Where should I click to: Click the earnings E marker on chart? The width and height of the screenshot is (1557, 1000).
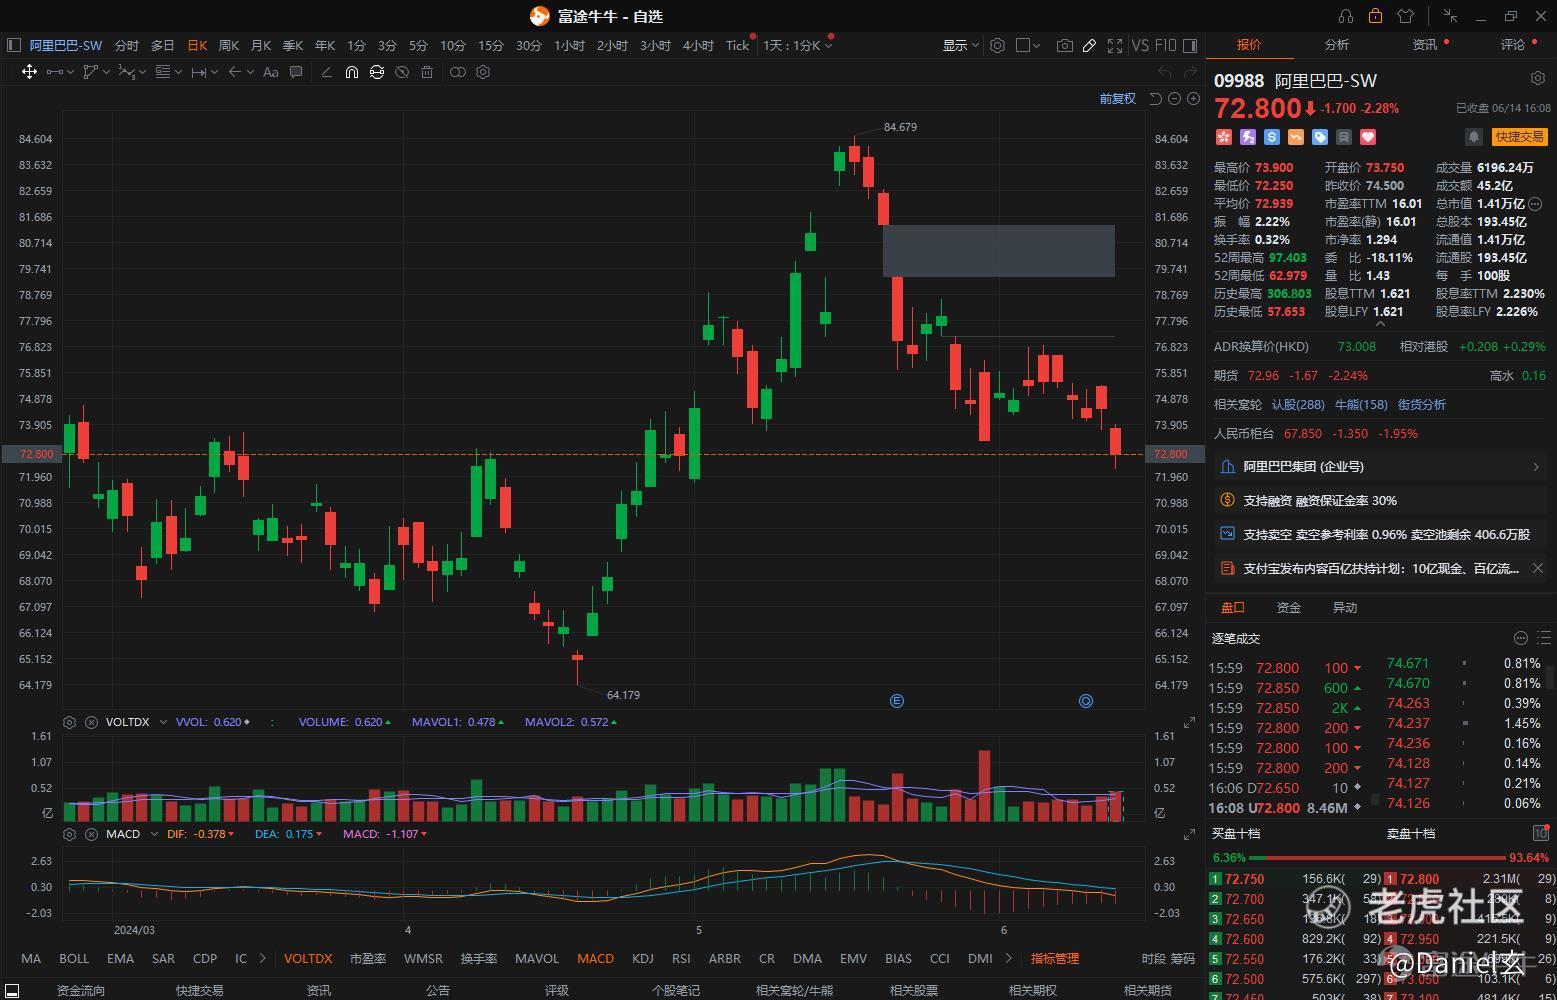pyautogui.click(x=896, y=701)
